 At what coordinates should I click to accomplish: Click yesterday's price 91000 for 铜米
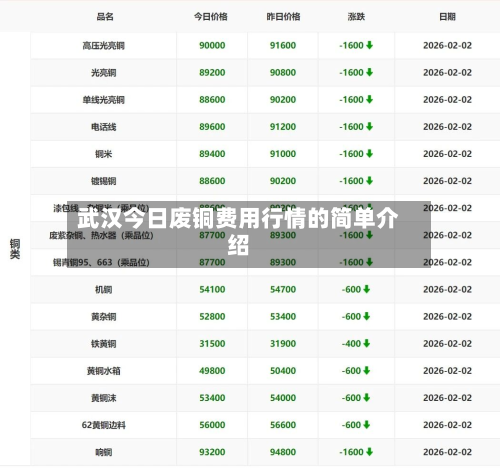[x=283, y=154]
